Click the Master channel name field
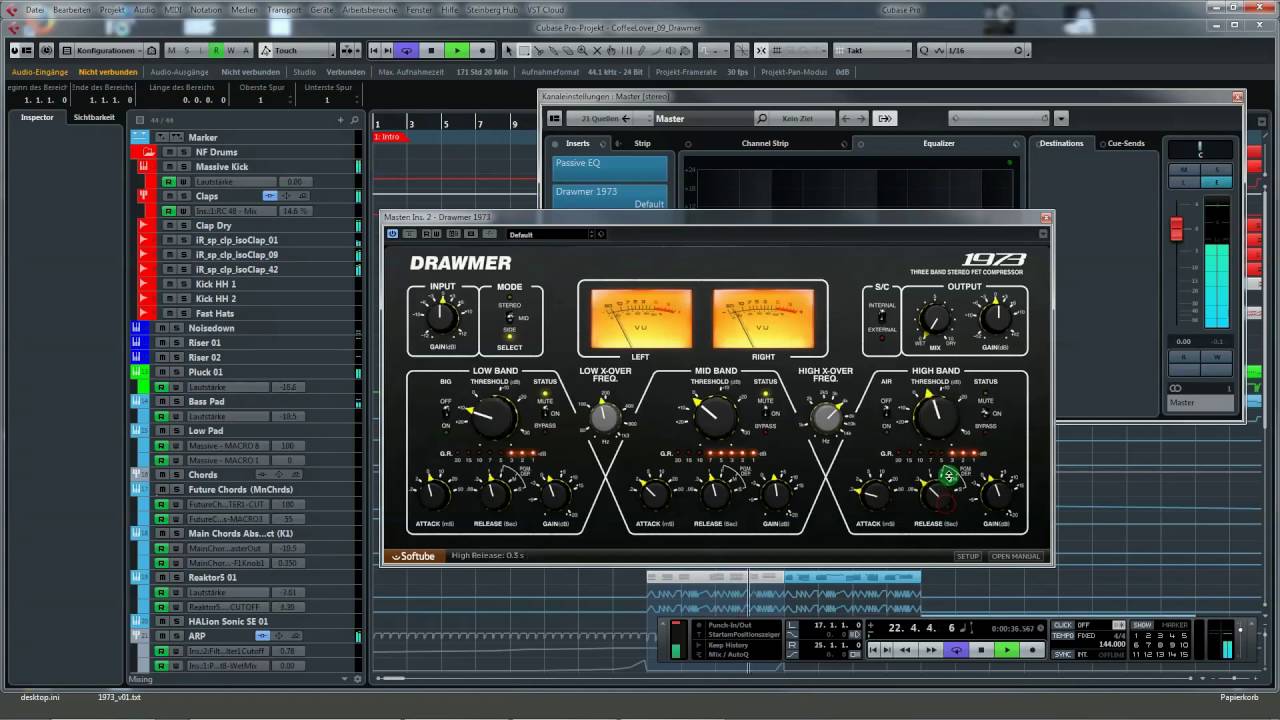The width and height of the screenshot is (1280, 720). pos(1202,403)
